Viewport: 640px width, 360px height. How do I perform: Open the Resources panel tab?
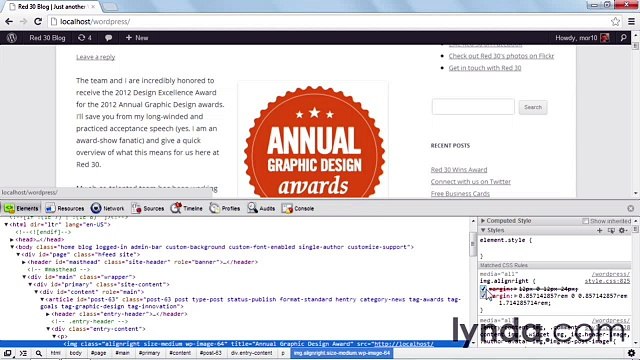64,208
